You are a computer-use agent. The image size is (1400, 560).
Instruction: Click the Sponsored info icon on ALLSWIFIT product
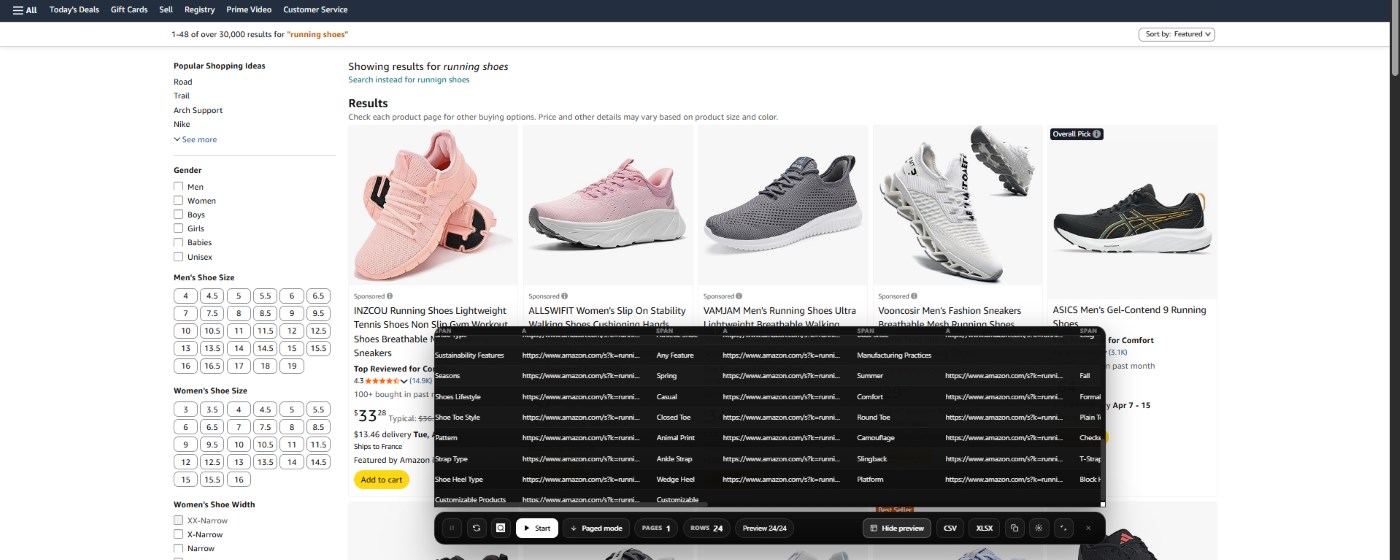pyautogui.click(x=565, y=296)
